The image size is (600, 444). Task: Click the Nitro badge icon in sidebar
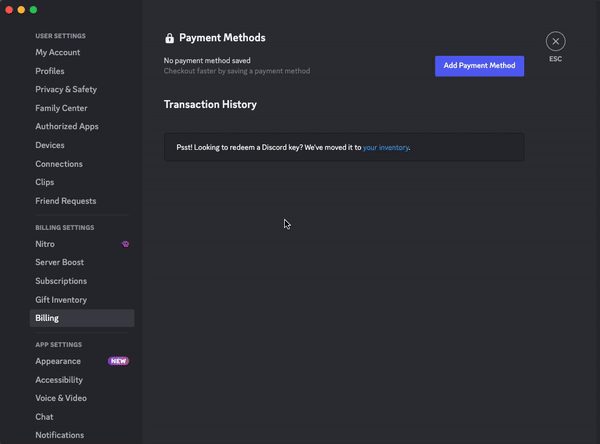pos(125,244)
